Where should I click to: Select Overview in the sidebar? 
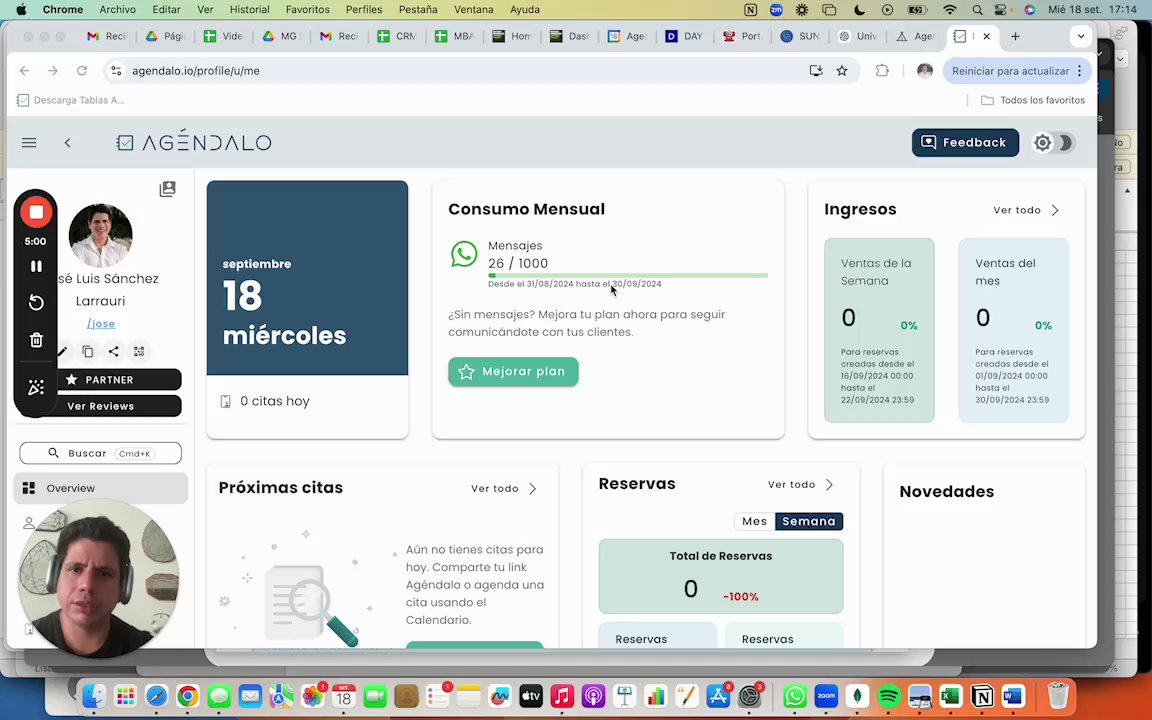pyautogui.click(x=101, y=488)
